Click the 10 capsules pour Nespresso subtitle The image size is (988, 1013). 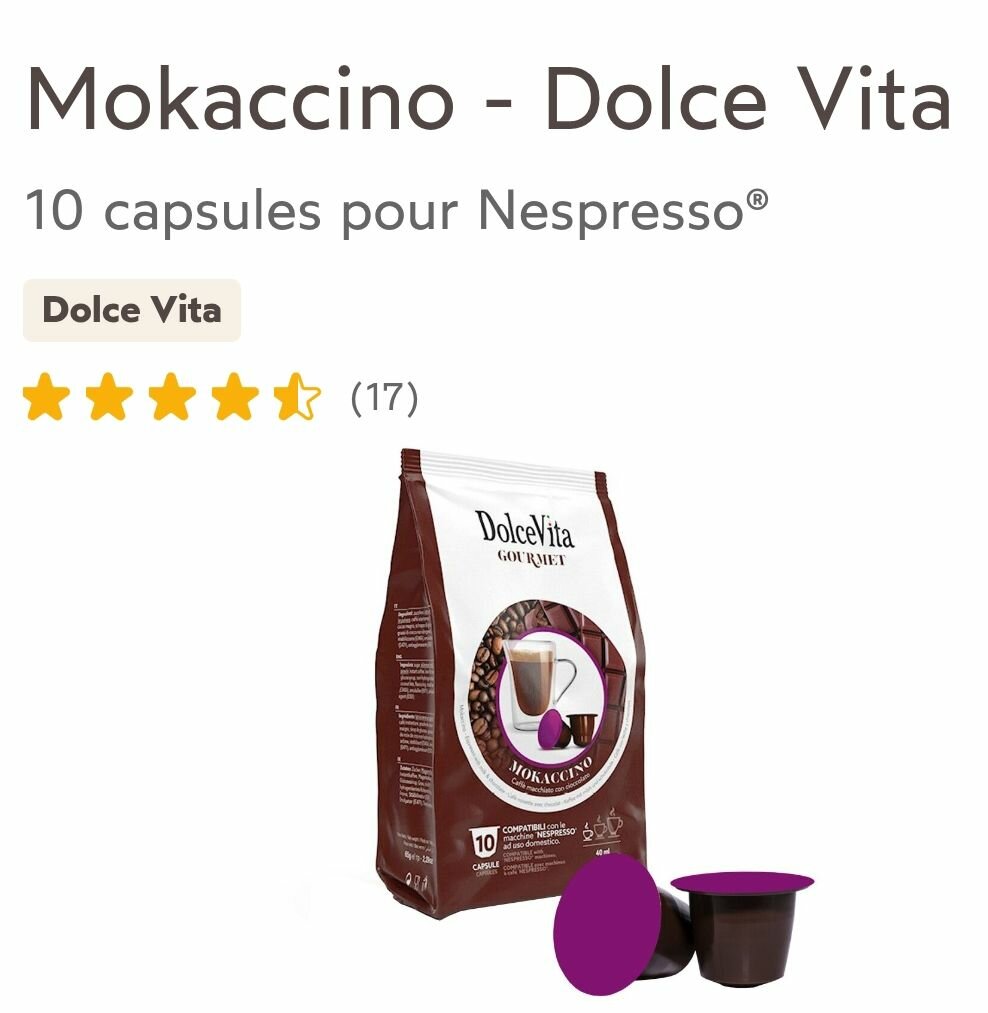397,211
